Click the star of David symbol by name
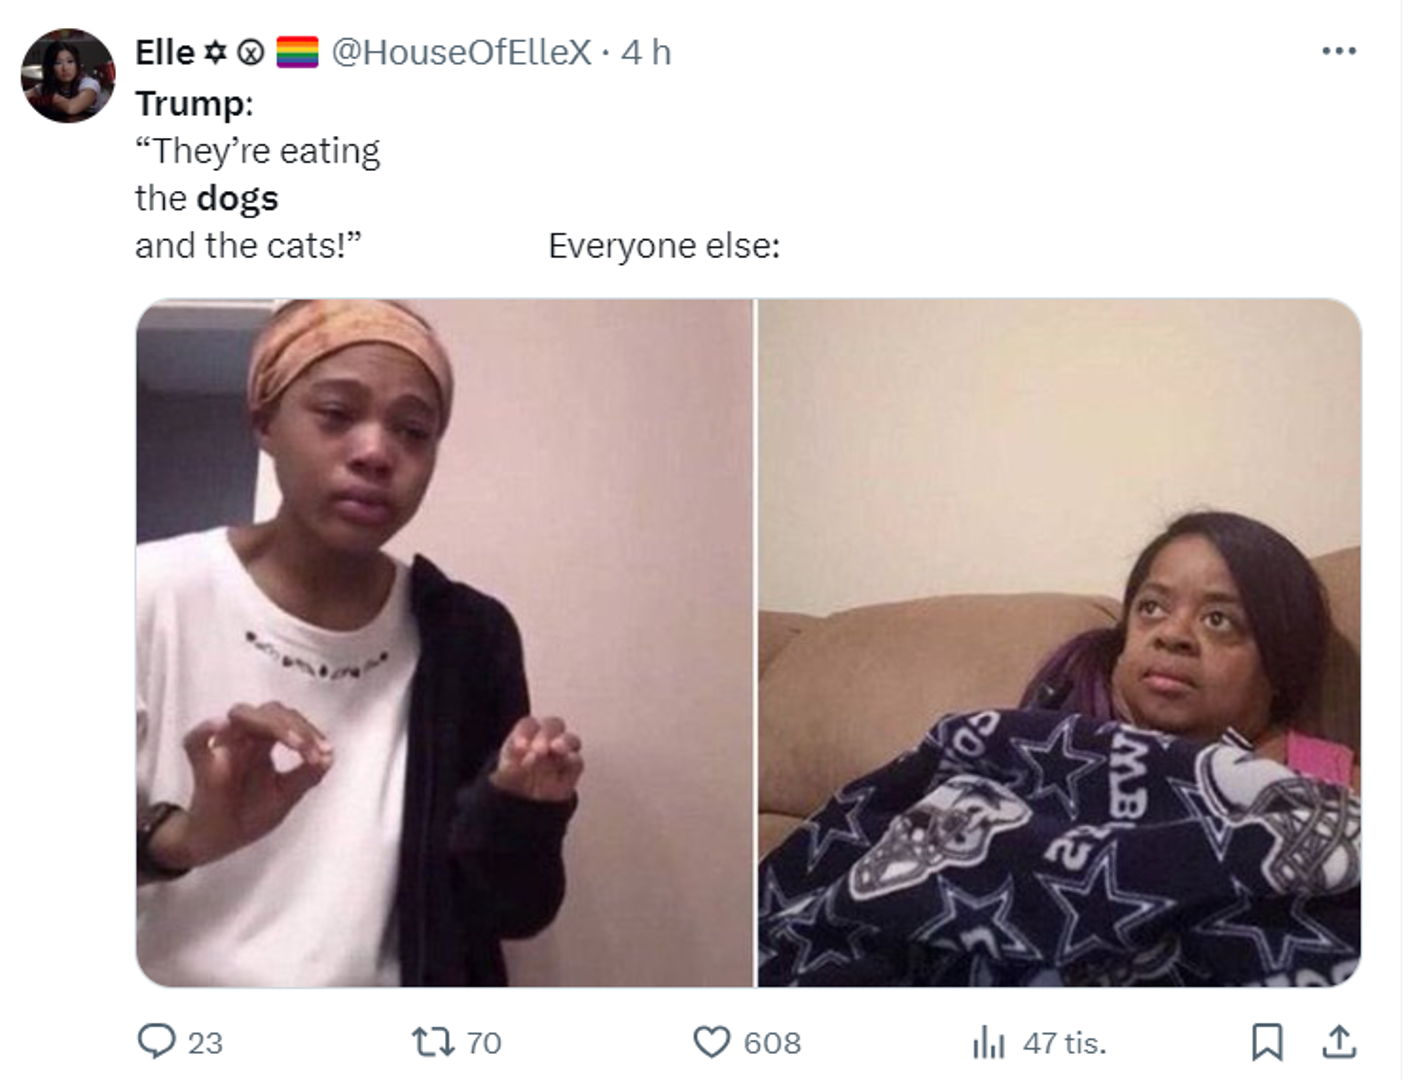This screenshot has height=1080, width=1412. coord(215,52)
